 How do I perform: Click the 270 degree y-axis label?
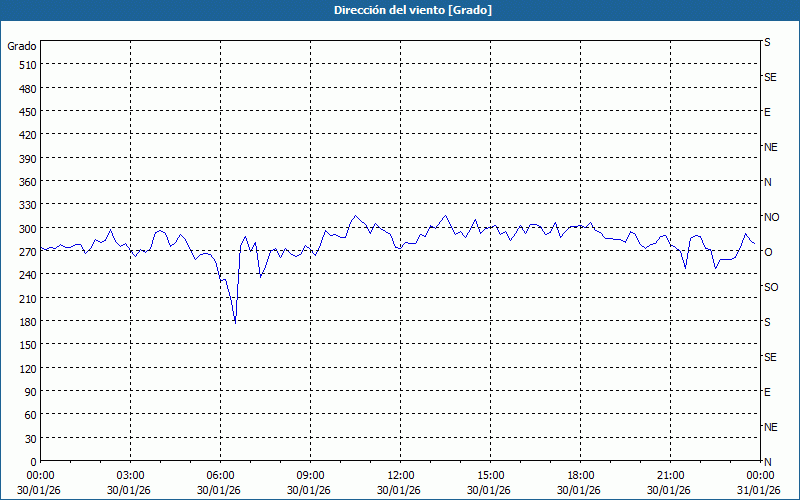25,252
